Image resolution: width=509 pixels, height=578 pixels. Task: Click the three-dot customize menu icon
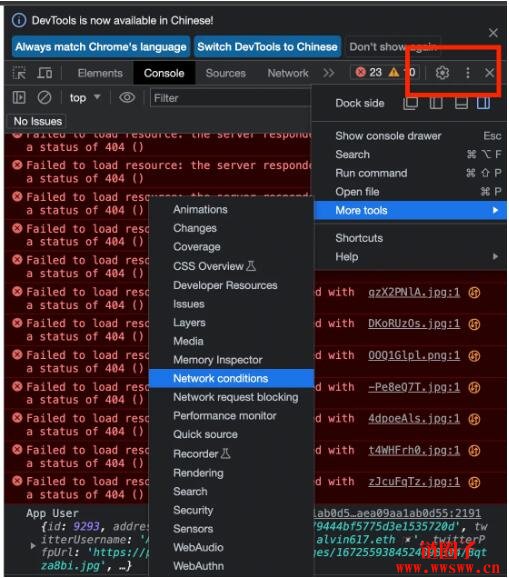tap(468, 73)
